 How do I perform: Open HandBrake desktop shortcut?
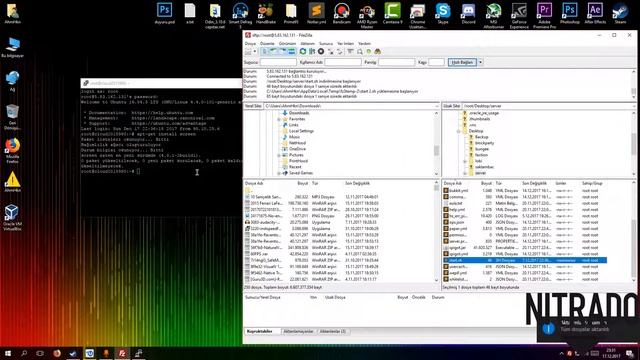pyautogui.click(x=266, y=14)
